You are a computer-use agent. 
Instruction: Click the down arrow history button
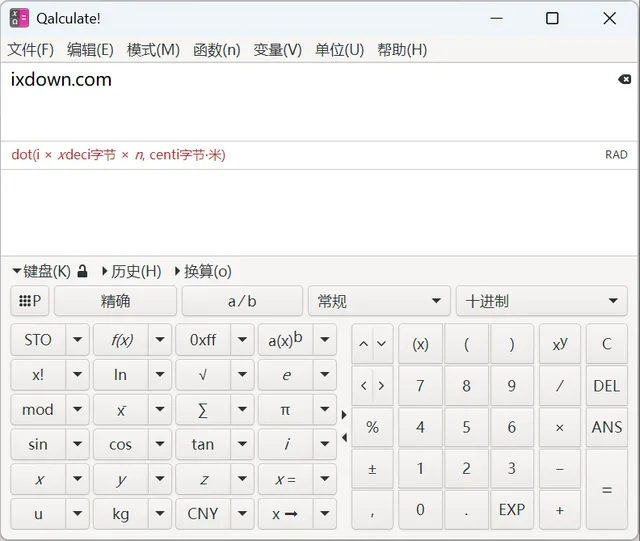coord(382,344)
